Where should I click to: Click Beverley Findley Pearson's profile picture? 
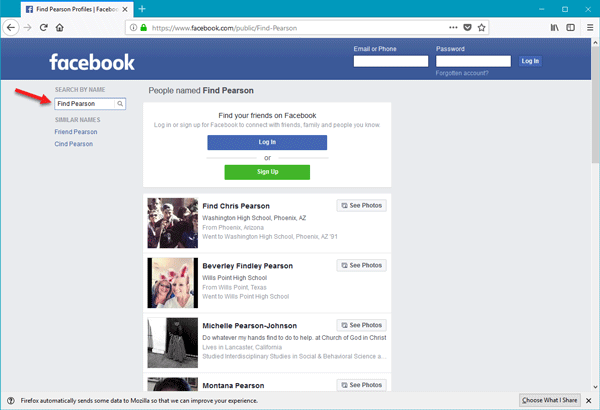pyautogui.click(x=172, y=283)
